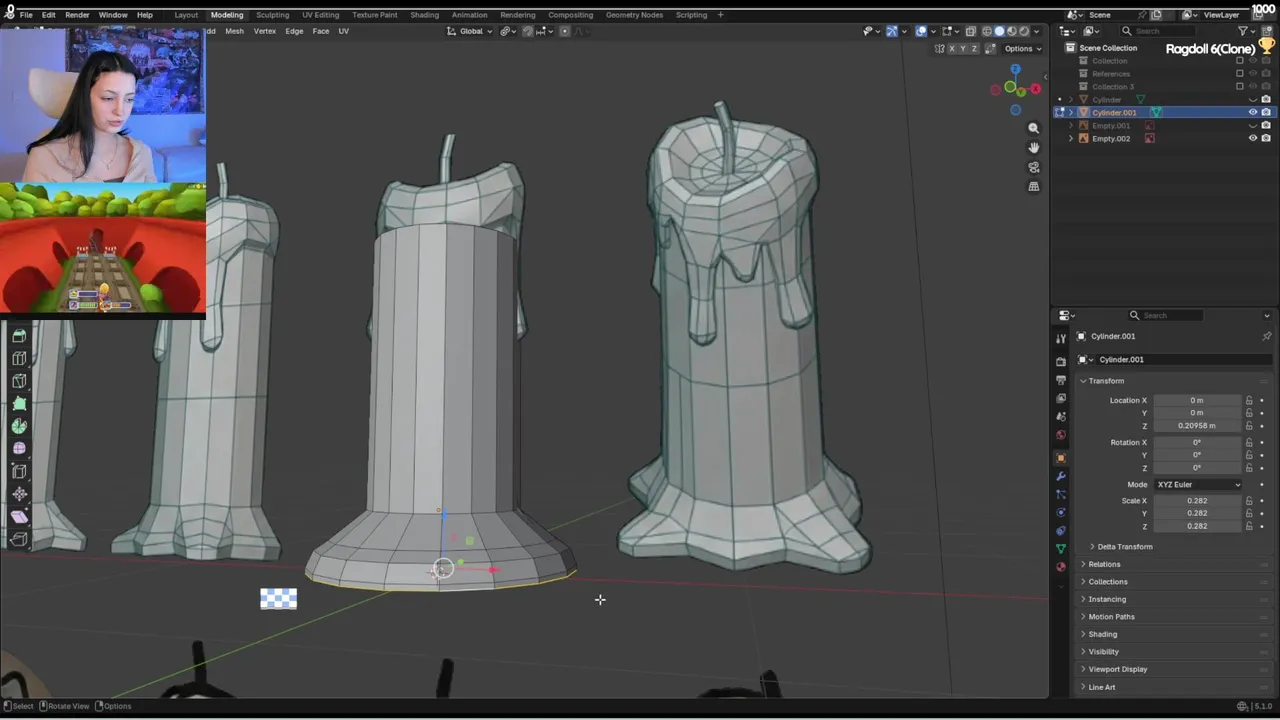The image size is (1280, 720).
Task: Open the XYZ Euler rotation mode dropdown
Action: (x=1198, y=484)
